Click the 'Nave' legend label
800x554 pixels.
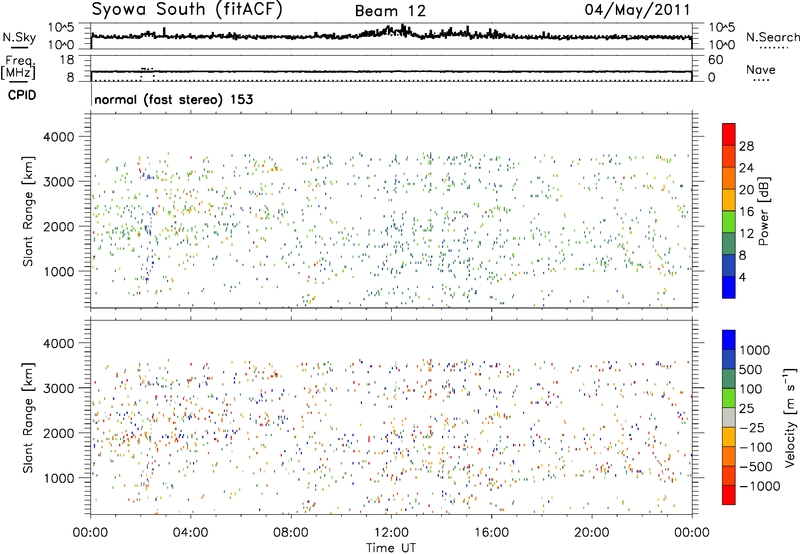click(x=761, y=70)
